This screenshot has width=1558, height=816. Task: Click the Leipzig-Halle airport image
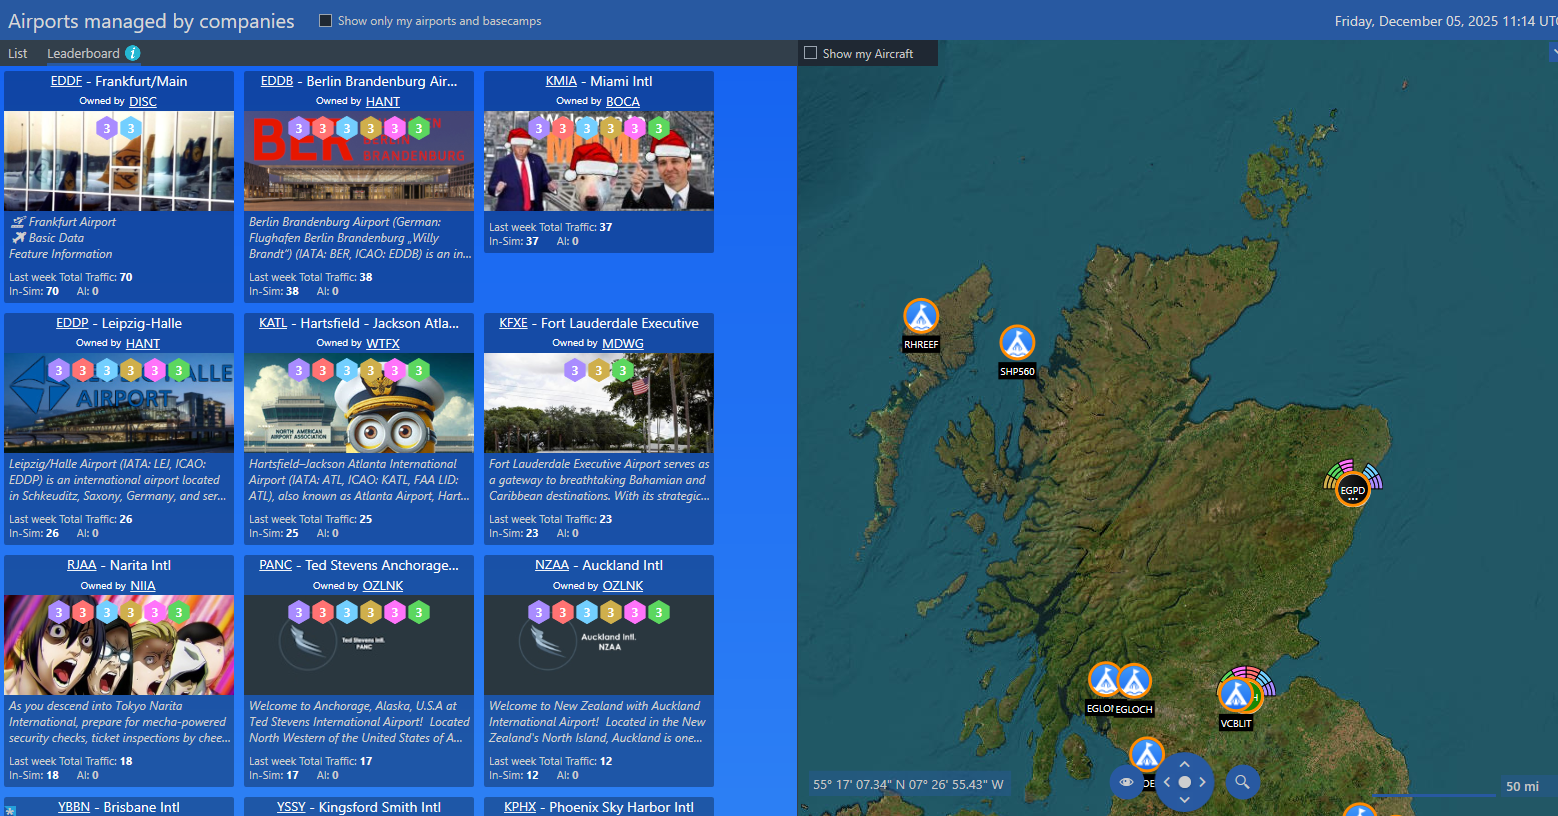(119, 403)
